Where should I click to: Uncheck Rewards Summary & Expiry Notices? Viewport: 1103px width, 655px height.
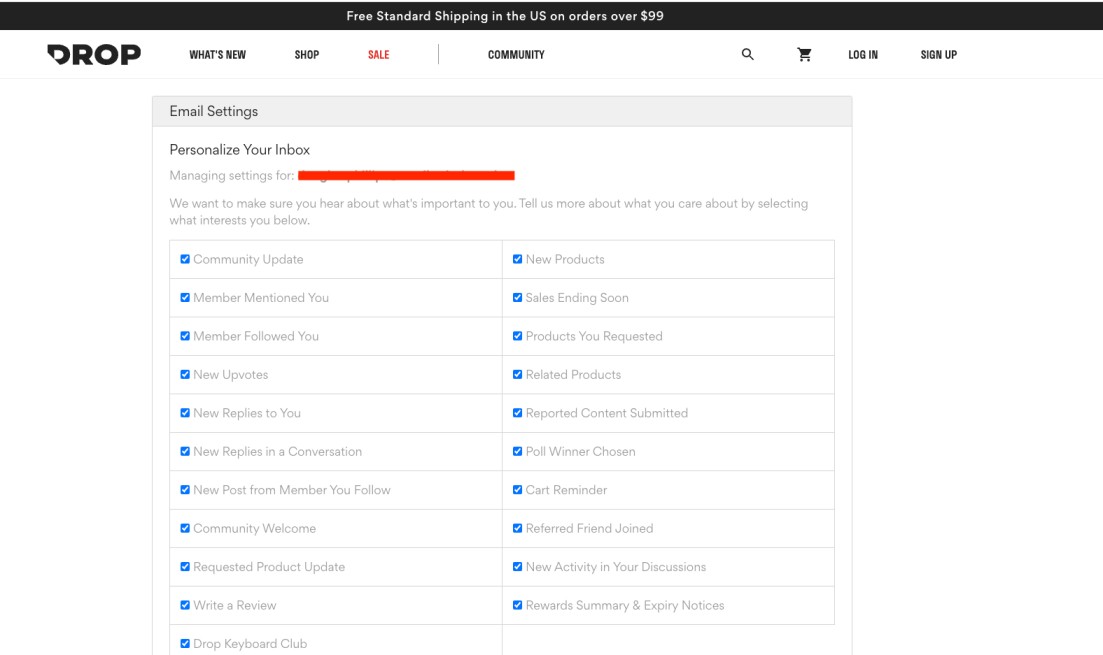[517, 605]
